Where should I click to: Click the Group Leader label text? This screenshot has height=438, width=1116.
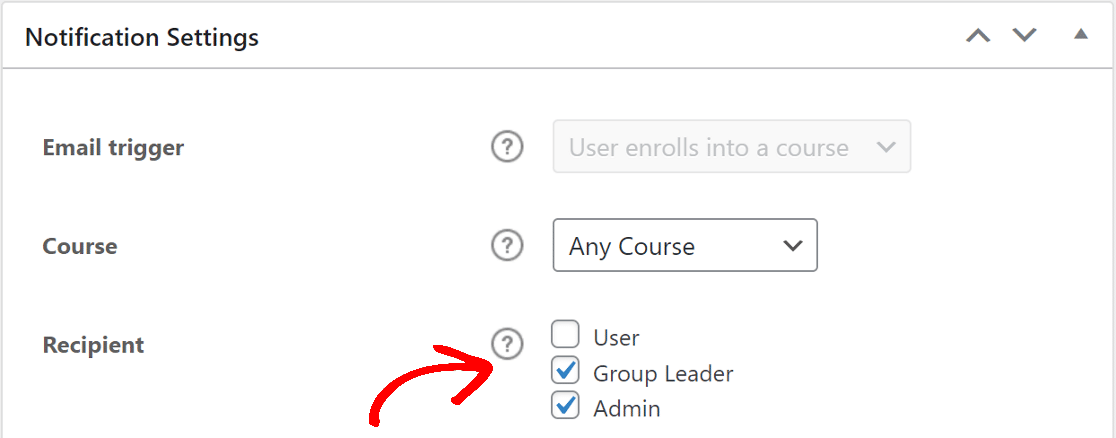[x=663, y=374]
